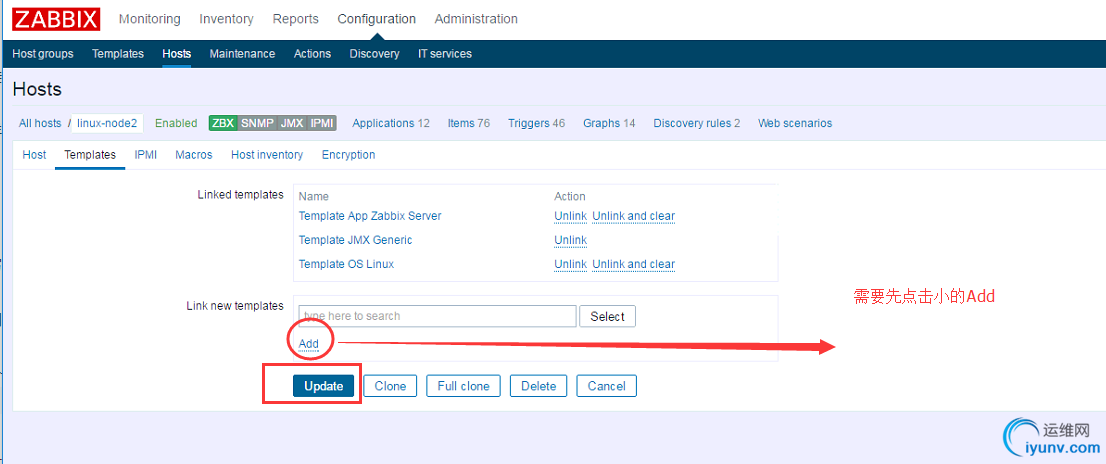The width and height of the screenshot is (1106, 464).
Task: Click the Linked templates label
Action: tap(241, 195)
